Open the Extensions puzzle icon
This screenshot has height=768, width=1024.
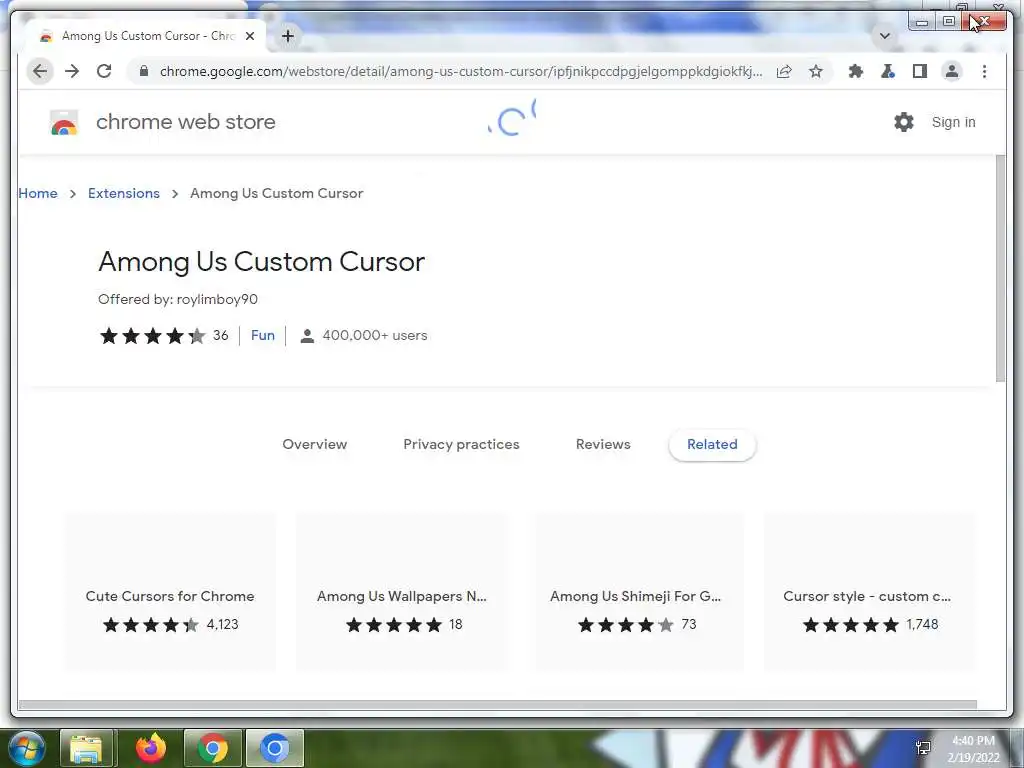(x=856, y=71)
